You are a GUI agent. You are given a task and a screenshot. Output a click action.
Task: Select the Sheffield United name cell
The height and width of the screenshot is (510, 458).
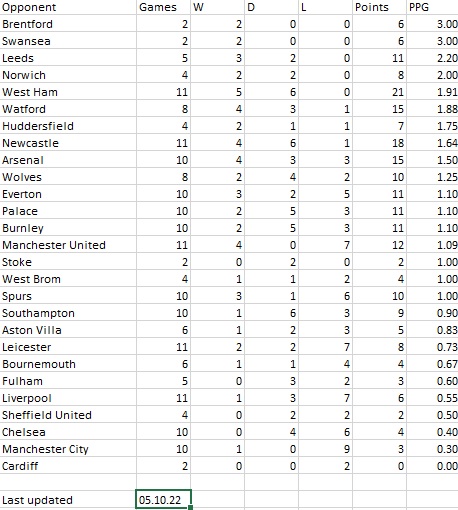click(68, 415)
